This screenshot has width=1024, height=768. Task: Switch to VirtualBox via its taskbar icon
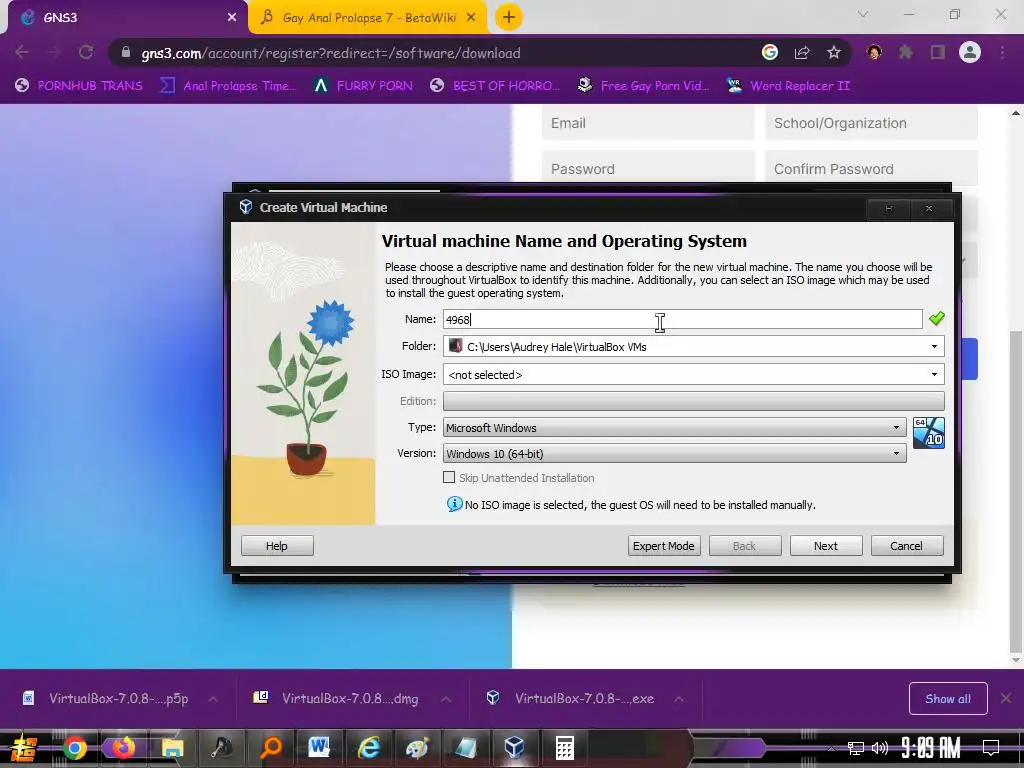[515, 748]
